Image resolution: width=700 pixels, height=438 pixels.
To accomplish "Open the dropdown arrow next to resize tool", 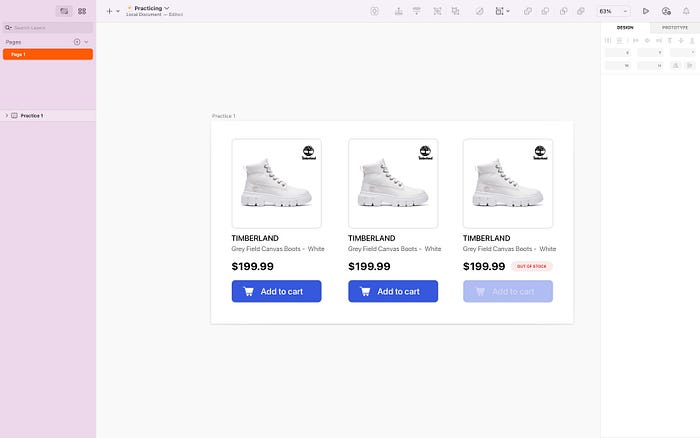I will pyautogui.click(x=508, y=11).
